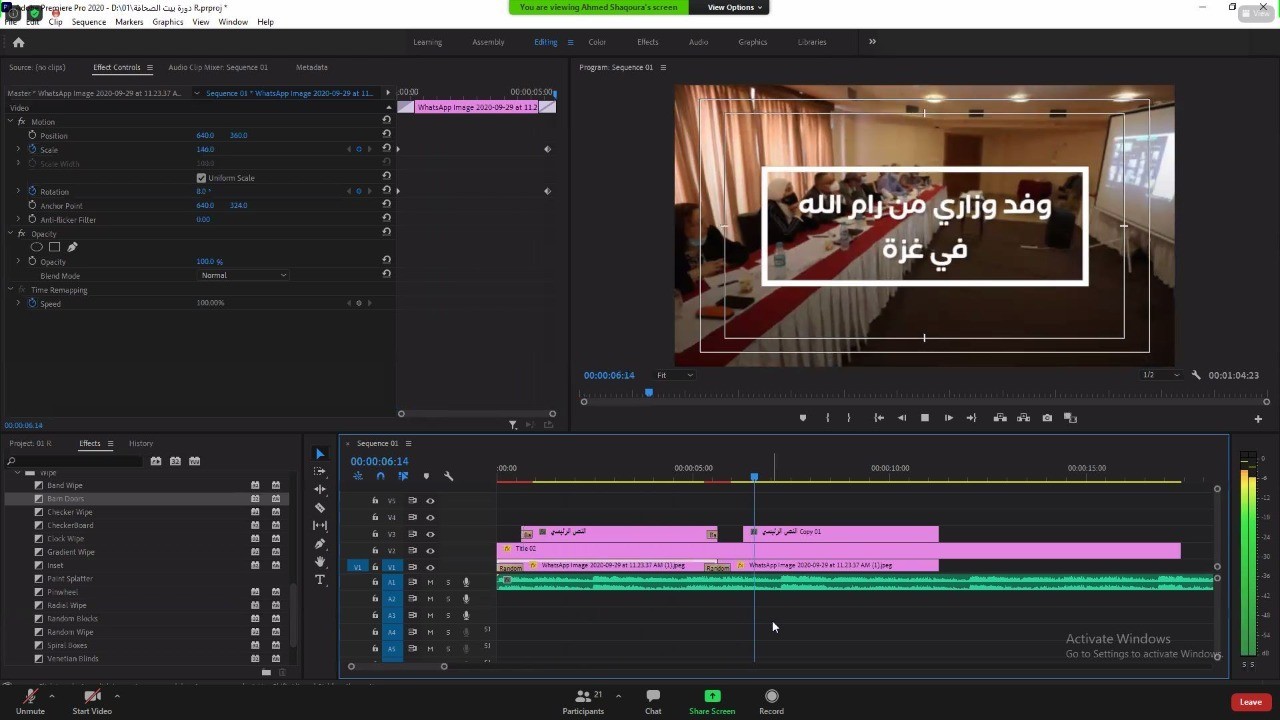Pick the Hand tool
Viewport: 1280px width, 720px height.
(x=320, y=562)
